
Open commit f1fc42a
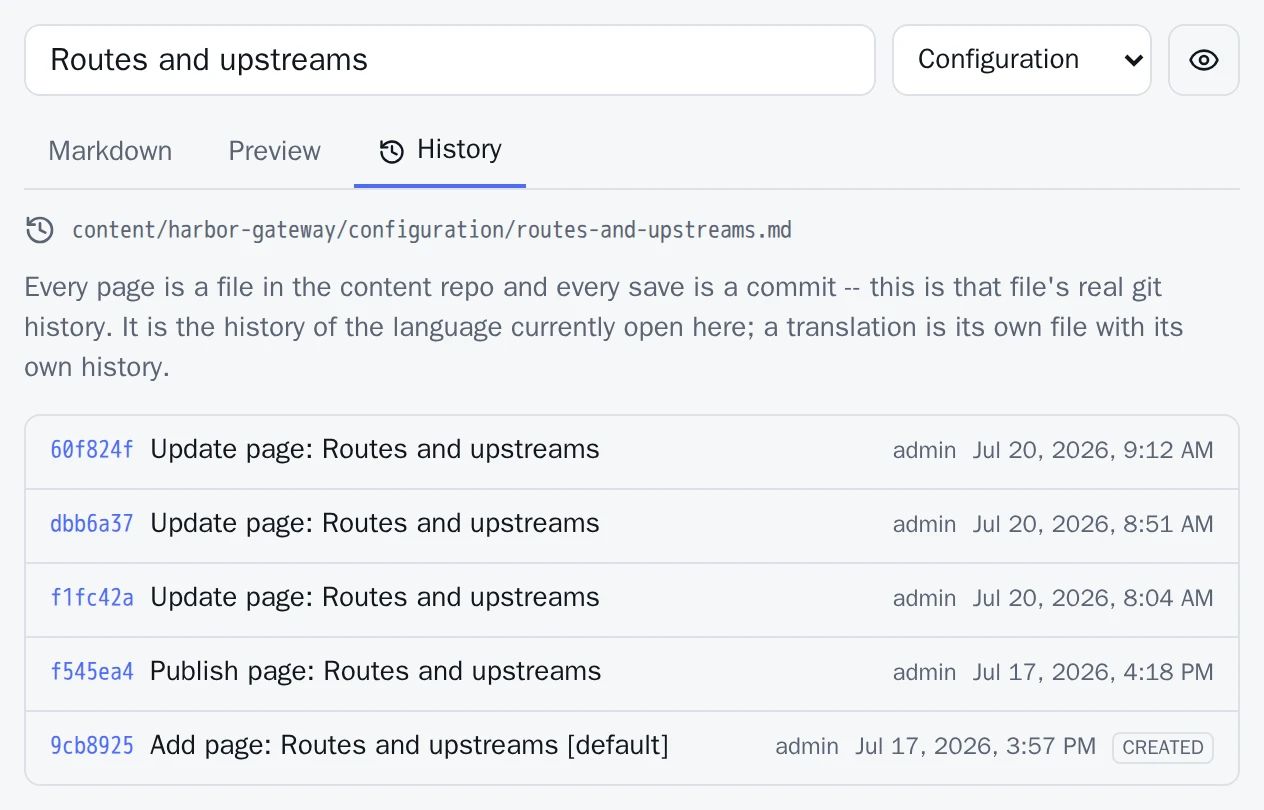pyautogui.click(x=92, y=598)
